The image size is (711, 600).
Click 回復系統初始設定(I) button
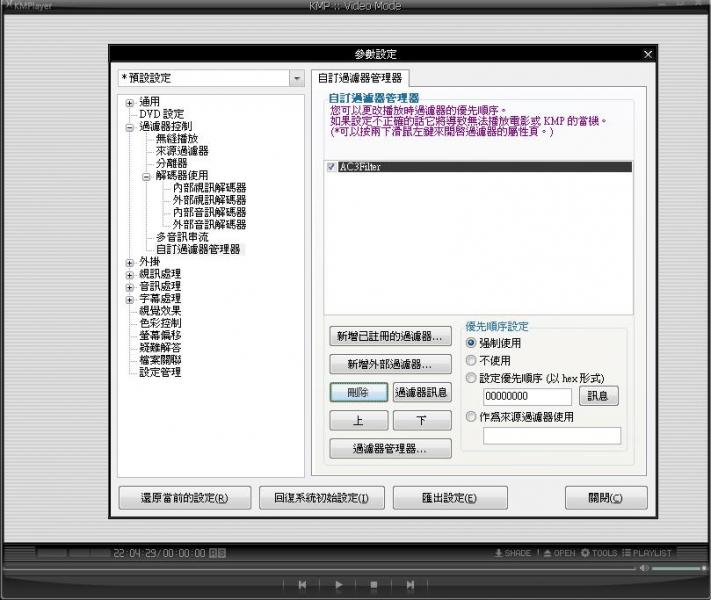(x=321, y=498)
